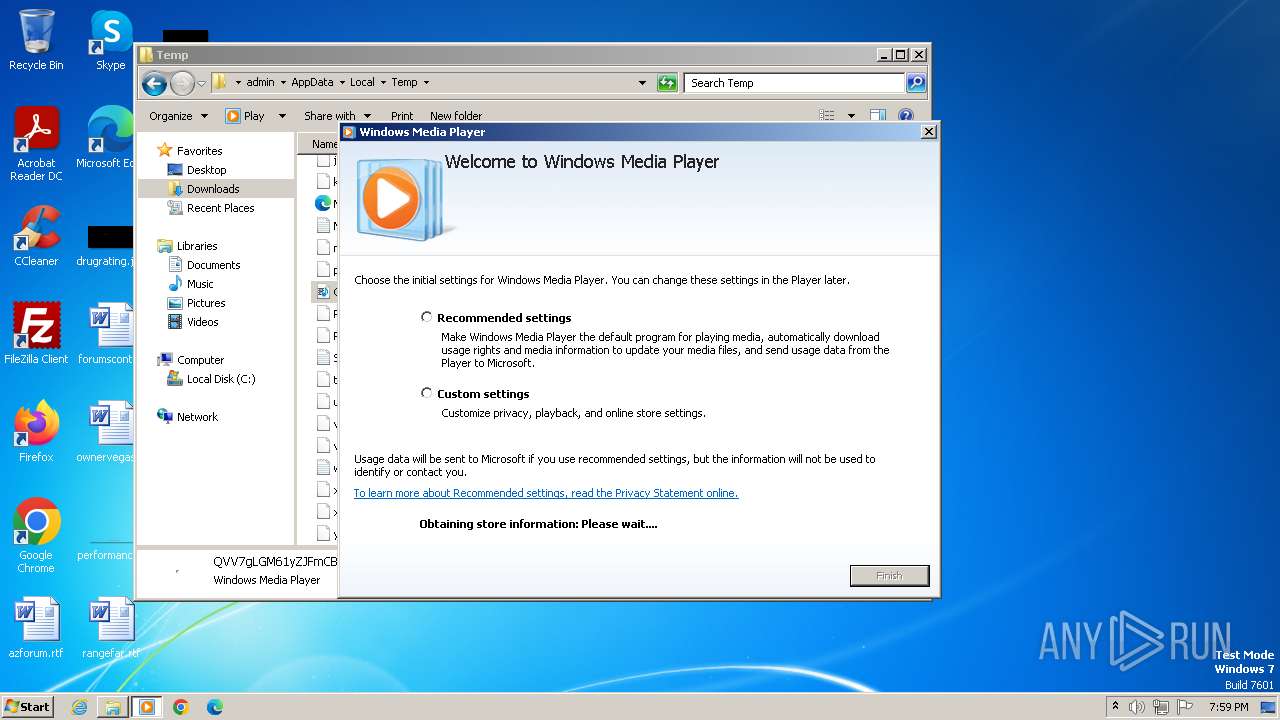Screen dimensions: 1280x720
Task: Change the view with the views icon
Action: (x=827, y=116)
